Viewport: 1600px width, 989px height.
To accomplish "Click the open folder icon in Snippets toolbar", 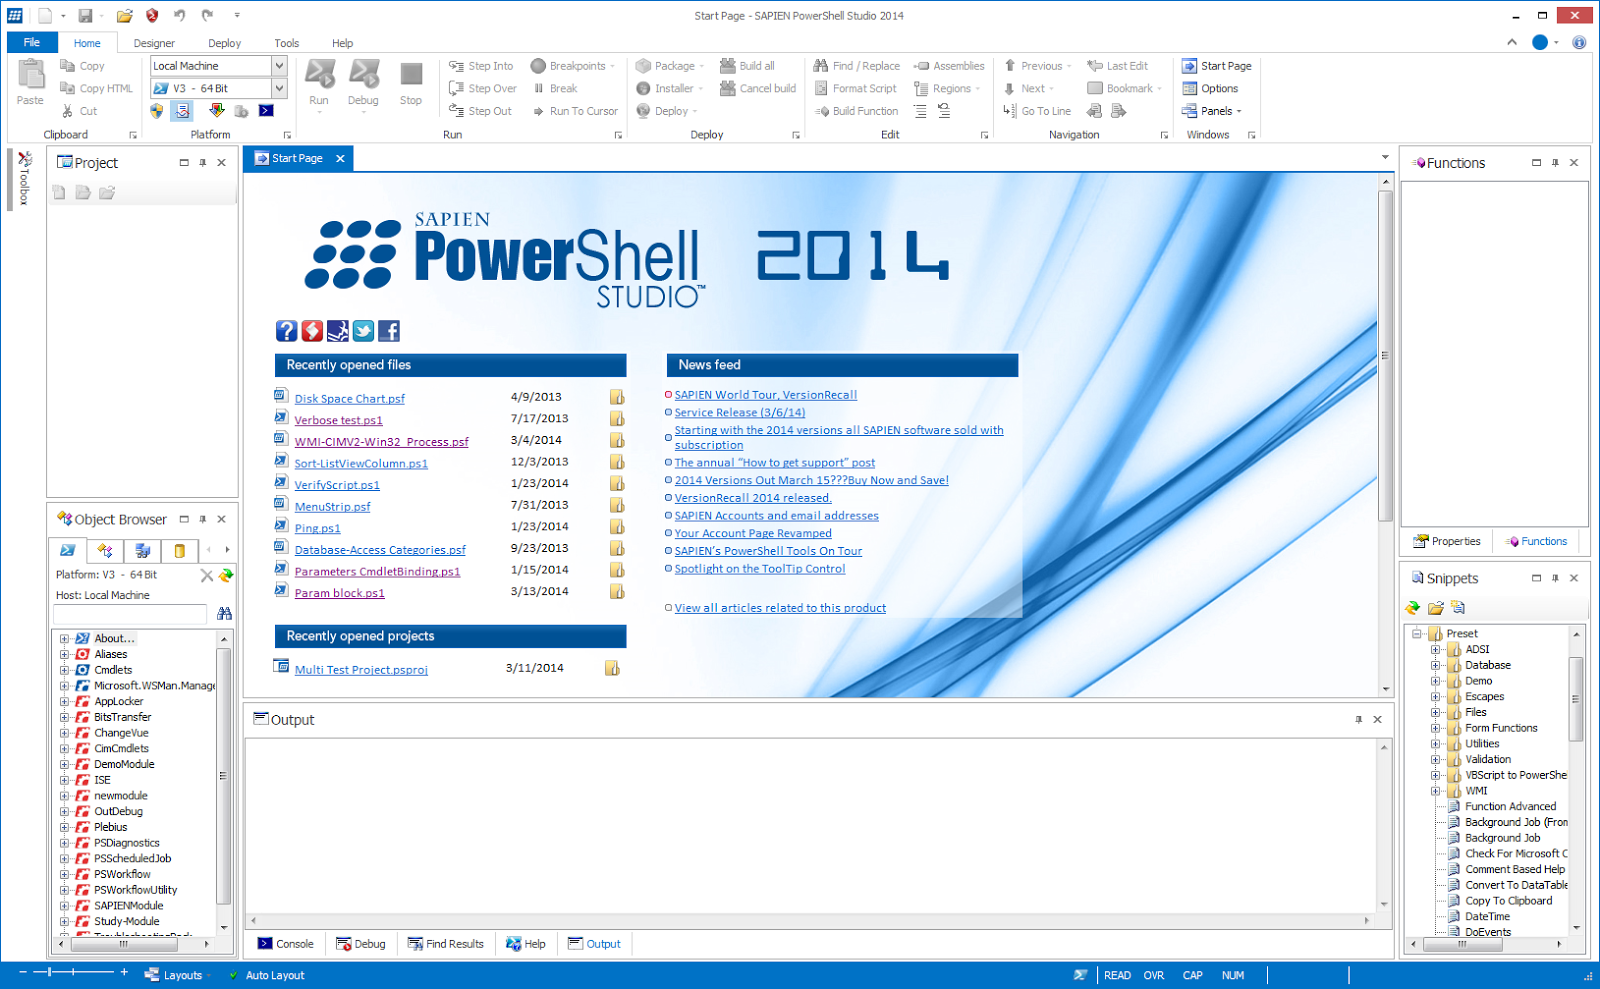I will click(x=1436, y=607).
